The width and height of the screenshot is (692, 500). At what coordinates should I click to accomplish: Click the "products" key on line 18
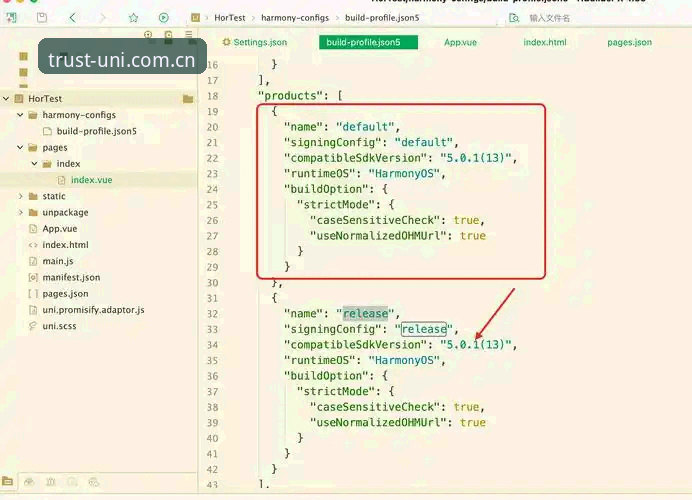point(290,96)
